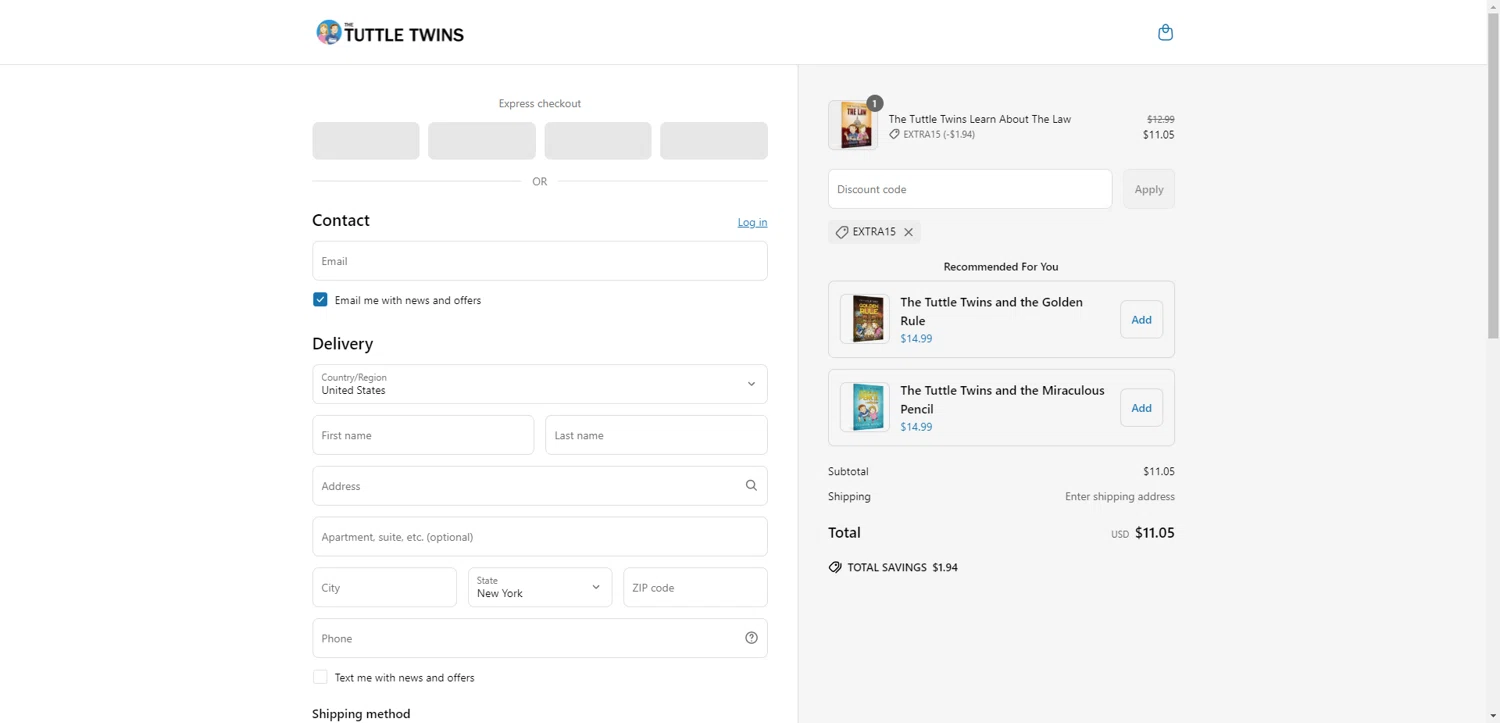Click the 'Recommended For You' heading

[x=1001, y=267]
